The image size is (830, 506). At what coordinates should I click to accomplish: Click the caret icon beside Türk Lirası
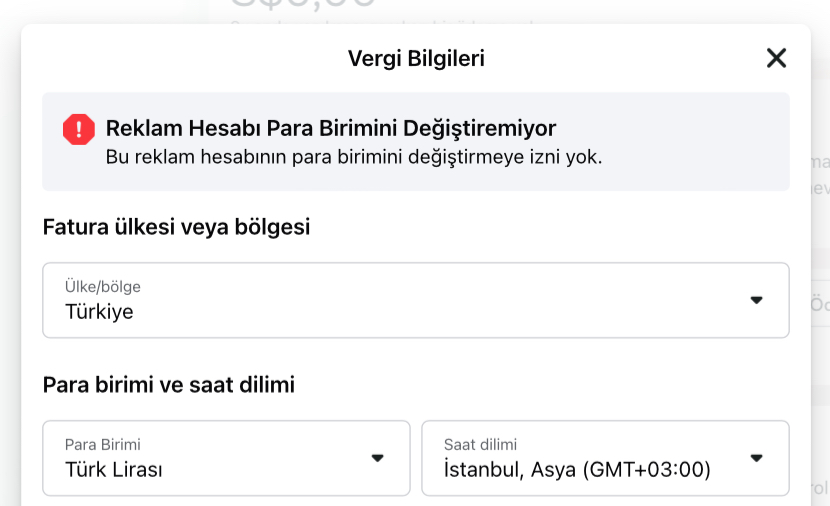pos(377,458)
